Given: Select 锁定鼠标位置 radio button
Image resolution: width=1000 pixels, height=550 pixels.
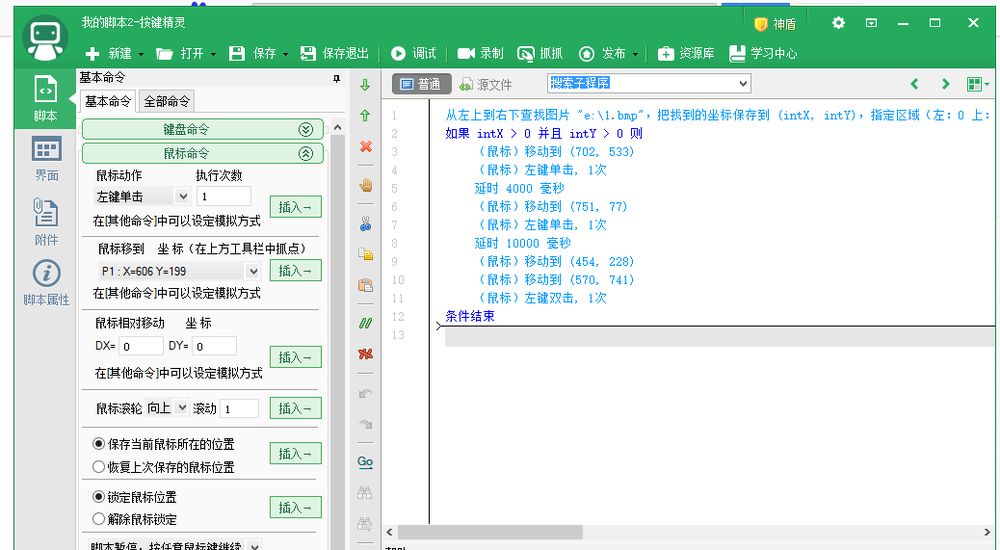Looking at the screenshot, I should click(98, 496).
